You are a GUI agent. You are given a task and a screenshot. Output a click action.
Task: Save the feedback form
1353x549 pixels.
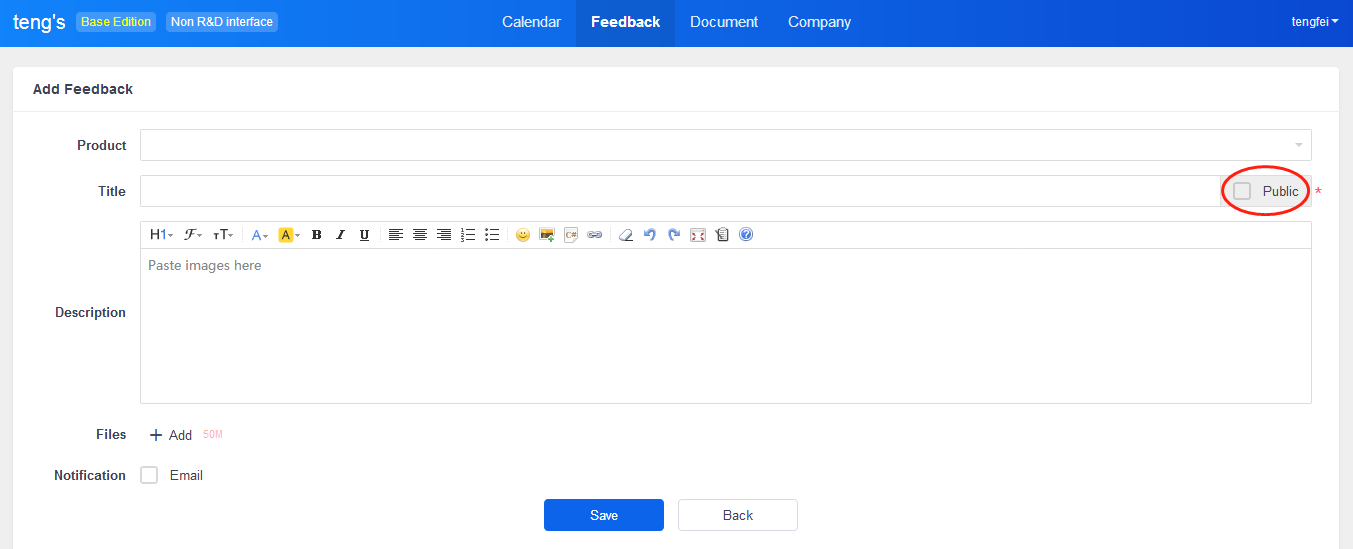click(x=604, y=515)
